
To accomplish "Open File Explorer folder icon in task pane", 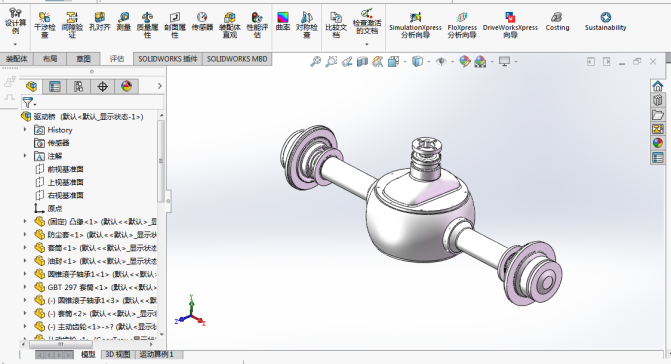I will (658, 115).
